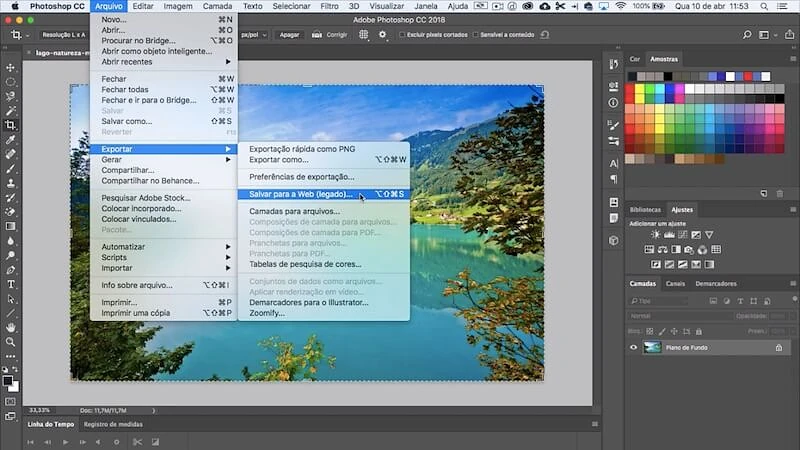
Task: Pick the white swatch in recent colors row
Action: click(x=730, y=77)
